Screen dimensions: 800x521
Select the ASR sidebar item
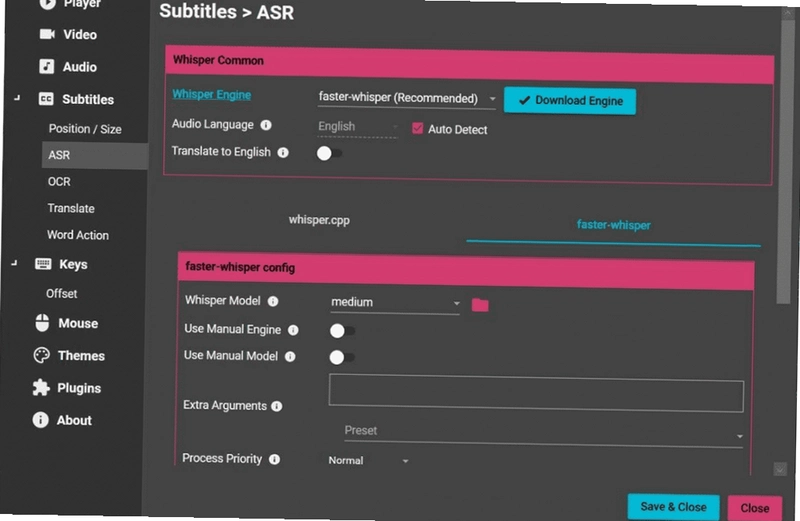(x=95, y=155)
